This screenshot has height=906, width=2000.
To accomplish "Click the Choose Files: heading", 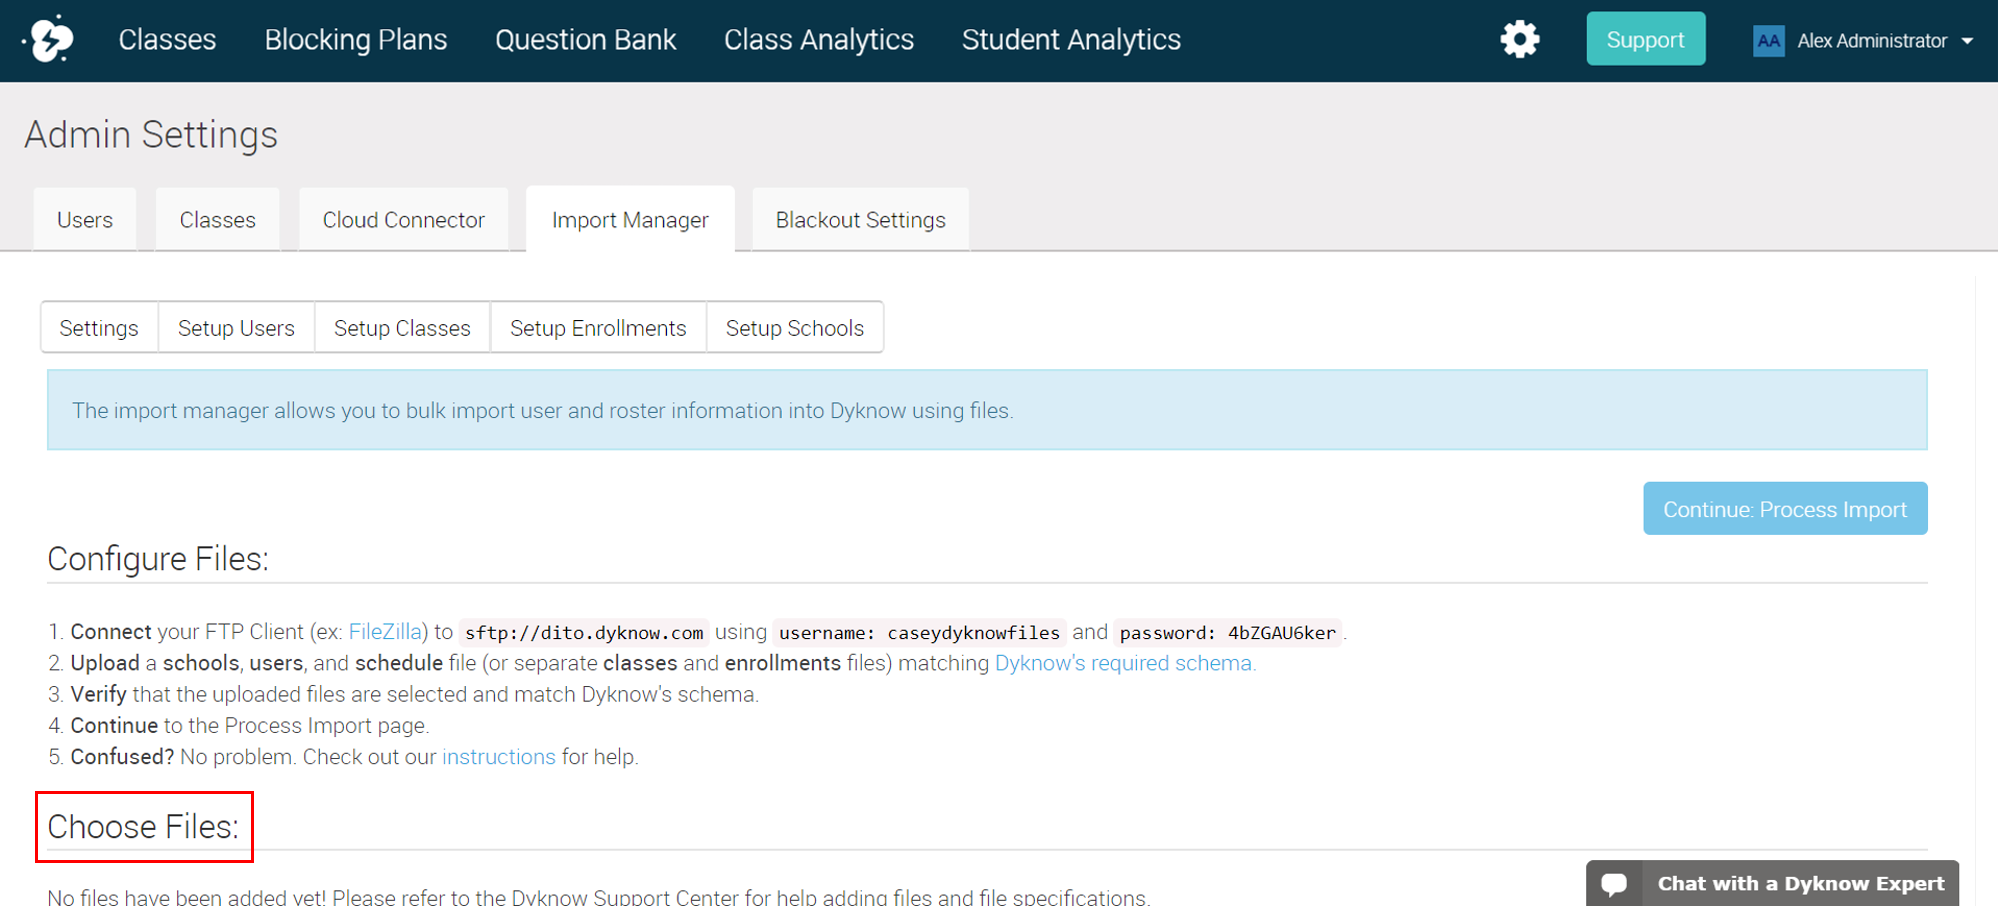I will 143,827.
